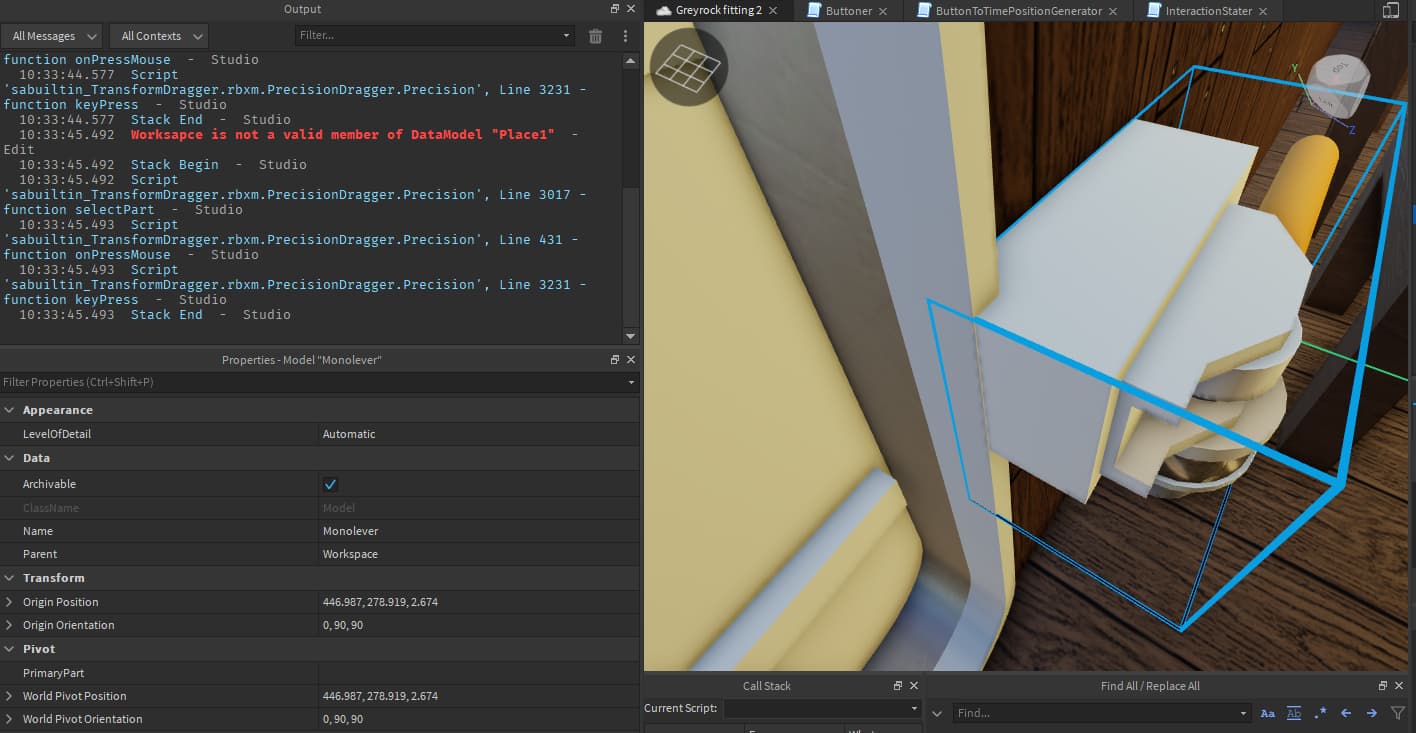Open the search filter funnel icon
The height and width of the screenshot is (733, 1416).
coord(1396,713)
